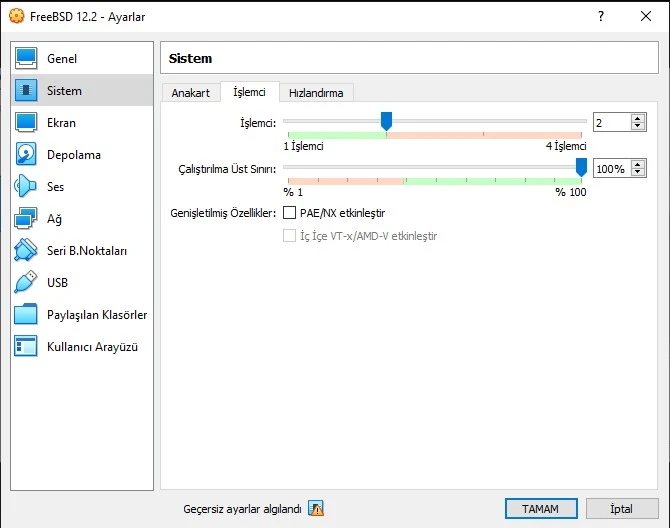Raise execution cap with up arrow
Image resolution: width=670 pixels, height=528 pixels.
(x=638, y=165)
